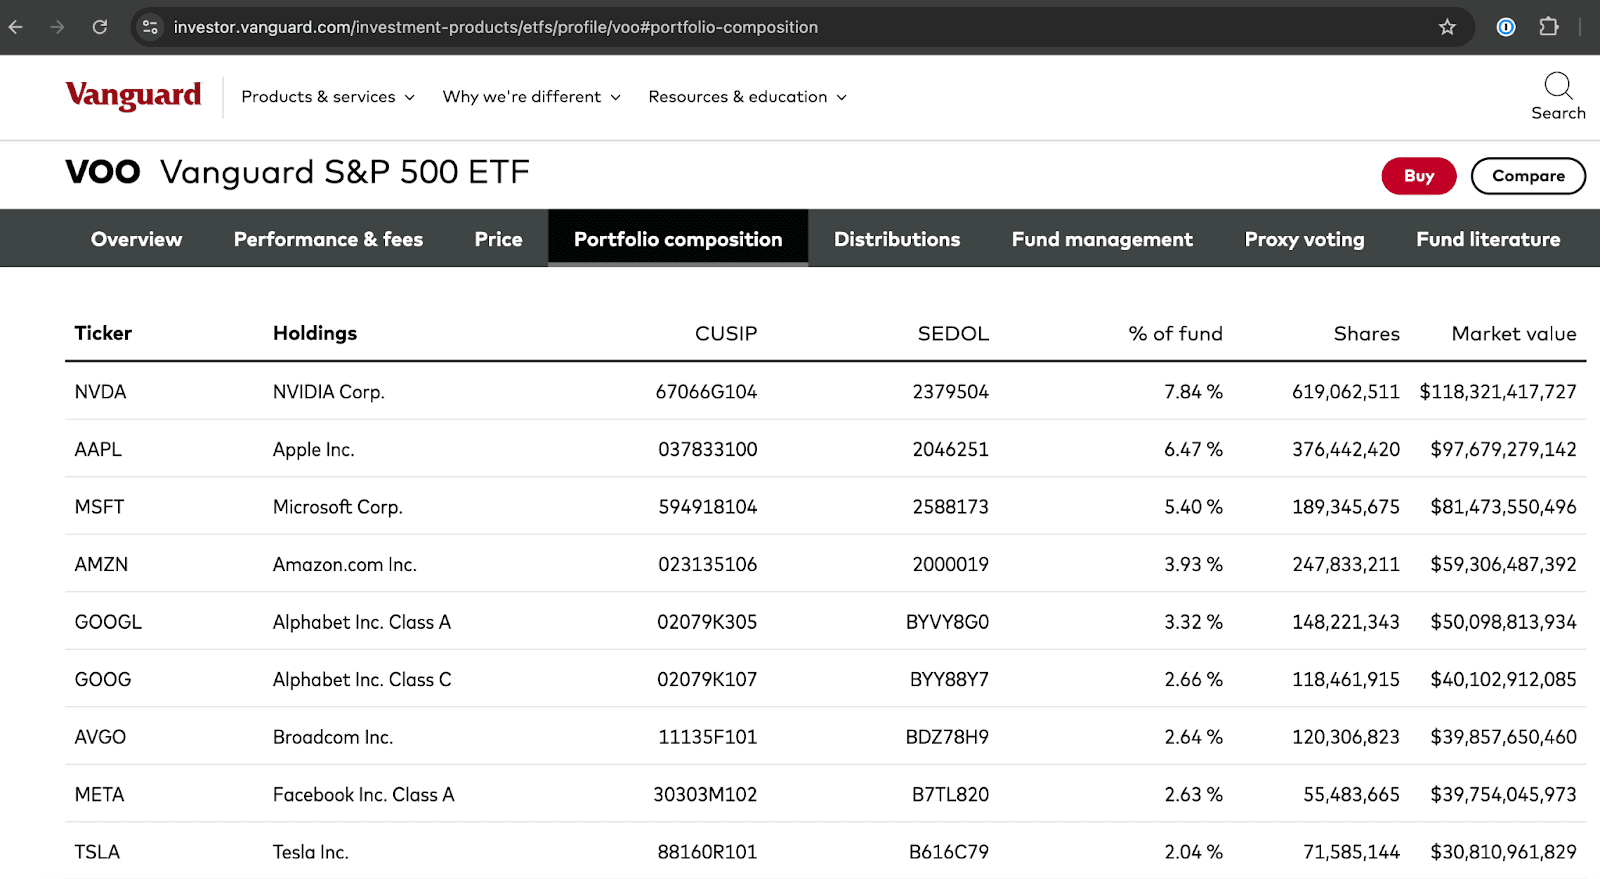Open the Fund literature tab
The width and height of the screenshot is (1600, 879).
1488,239
